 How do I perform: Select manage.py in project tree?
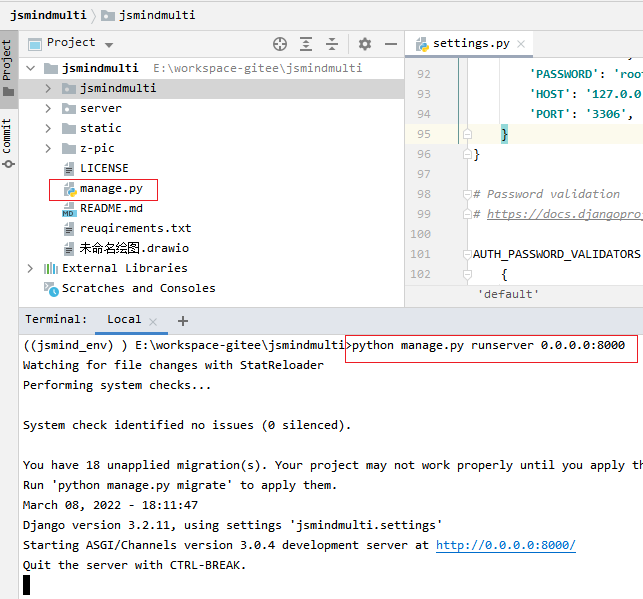coord(111,189)
